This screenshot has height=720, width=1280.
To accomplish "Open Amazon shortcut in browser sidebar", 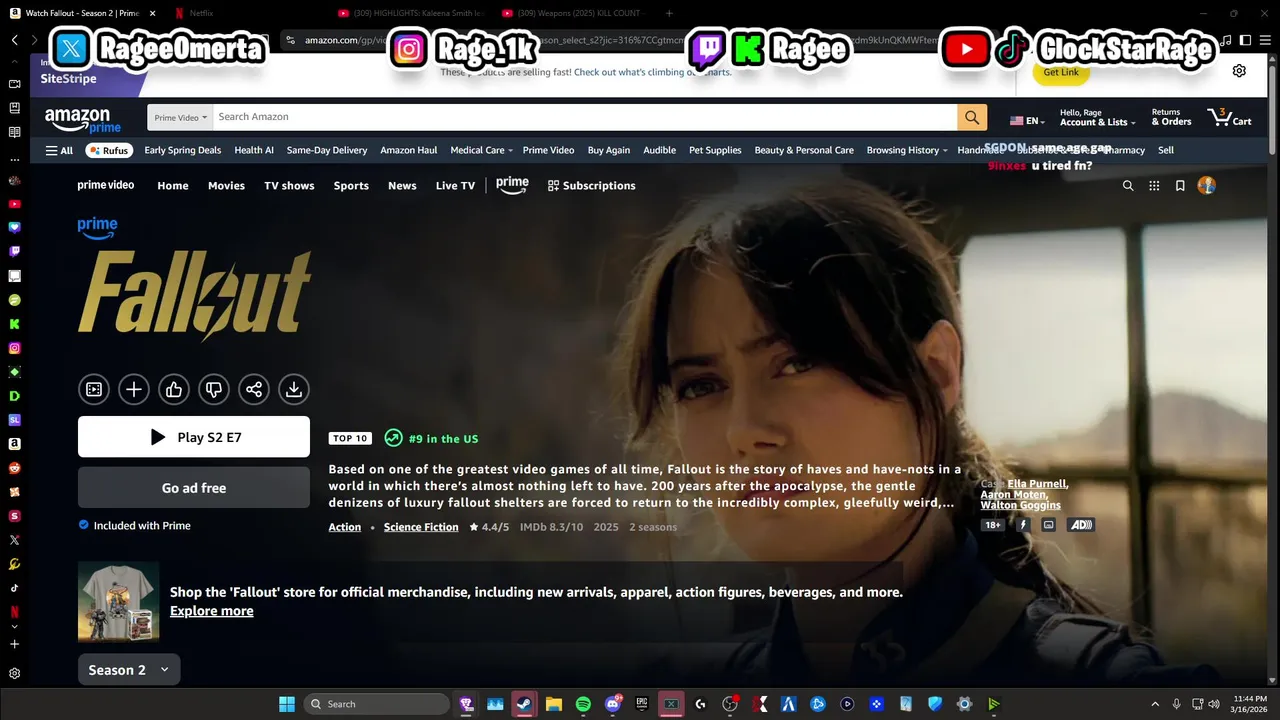I will [14, 443].
